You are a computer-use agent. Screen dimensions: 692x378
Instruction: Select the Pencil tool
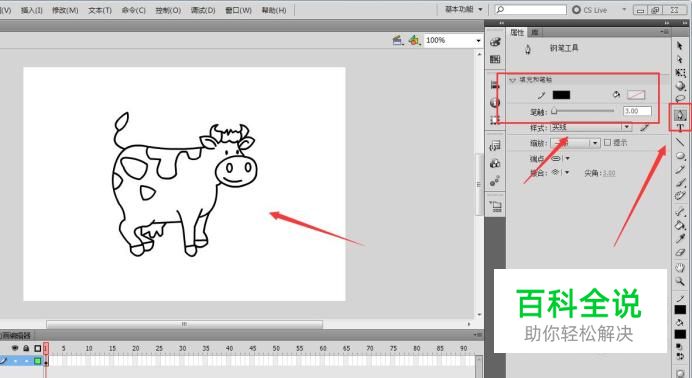680,169
